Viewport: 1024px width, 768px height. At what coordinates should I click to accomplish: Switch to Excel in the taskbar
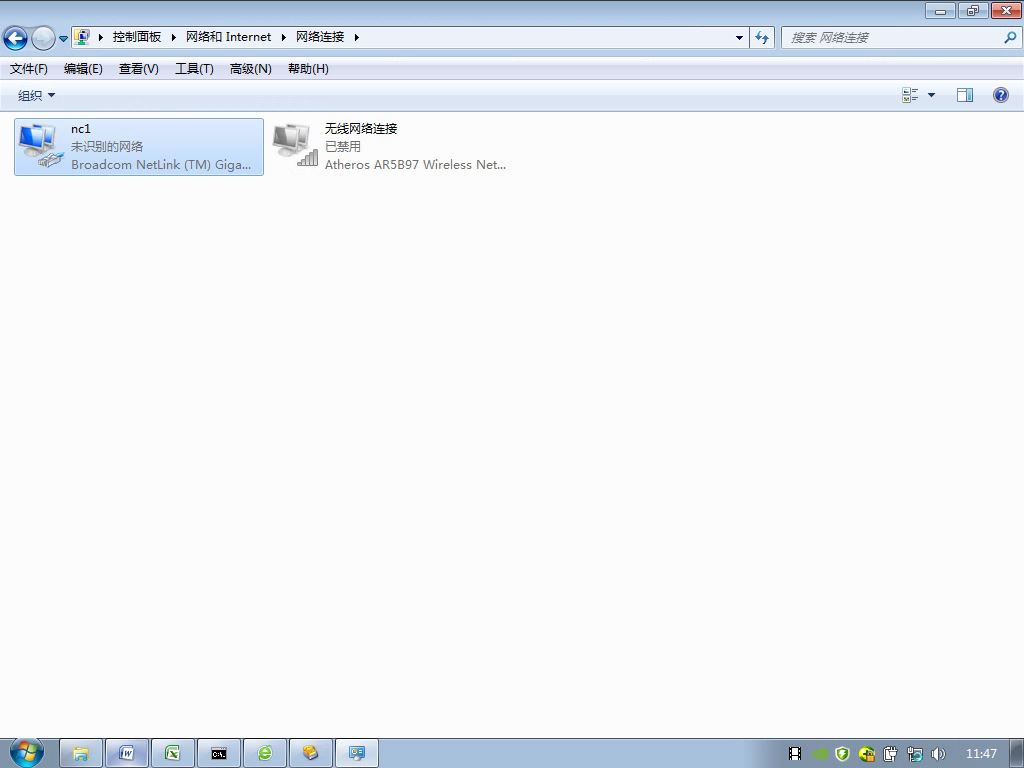[172, 754]
